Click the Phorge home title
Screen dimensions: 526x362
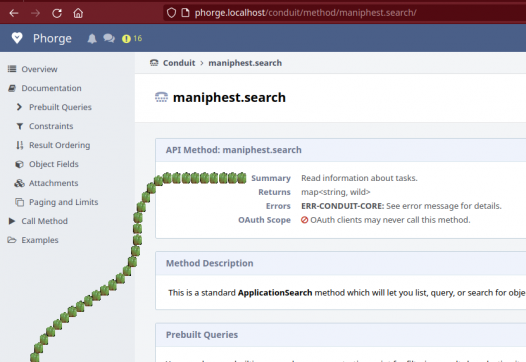(52, 39)
